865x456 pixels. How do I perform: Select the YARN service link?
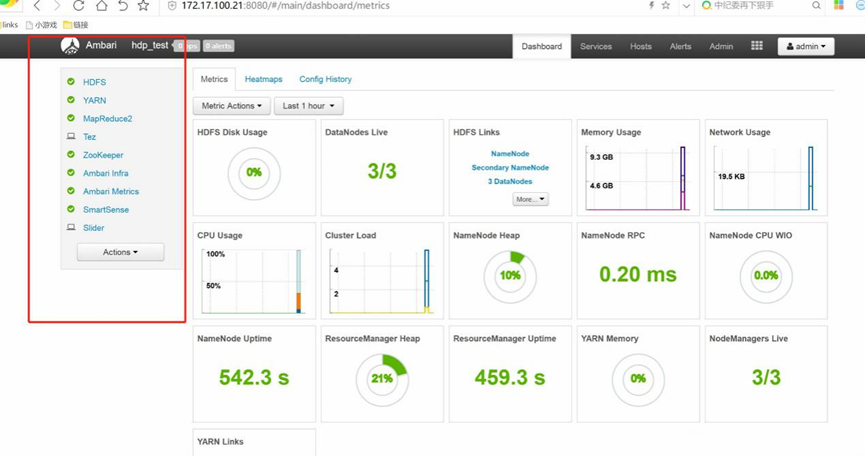(x=94, y=100)
